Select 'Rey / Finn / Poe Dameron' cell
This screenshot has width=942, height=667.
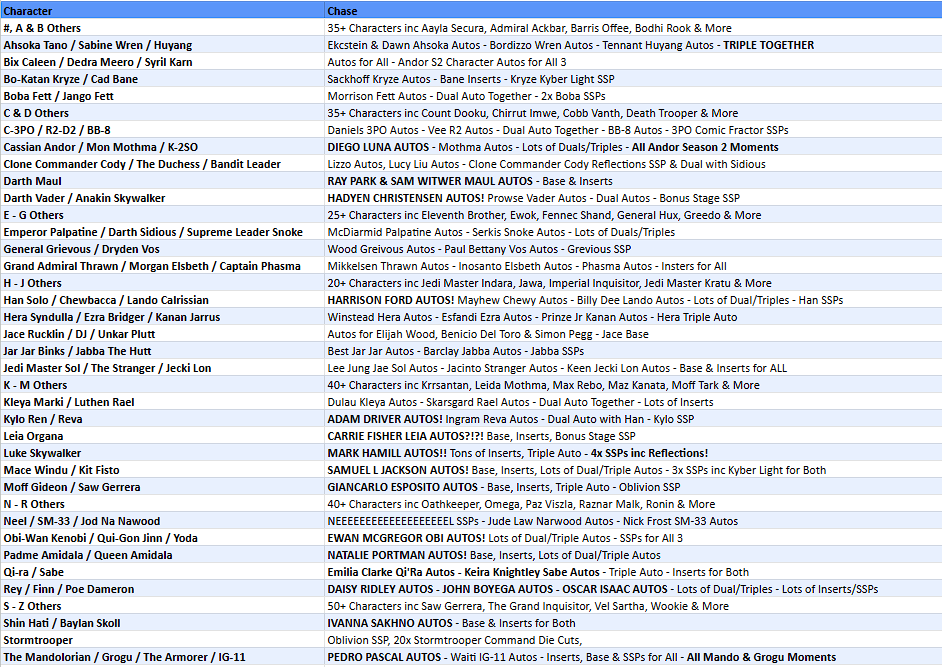coord(162,589)
